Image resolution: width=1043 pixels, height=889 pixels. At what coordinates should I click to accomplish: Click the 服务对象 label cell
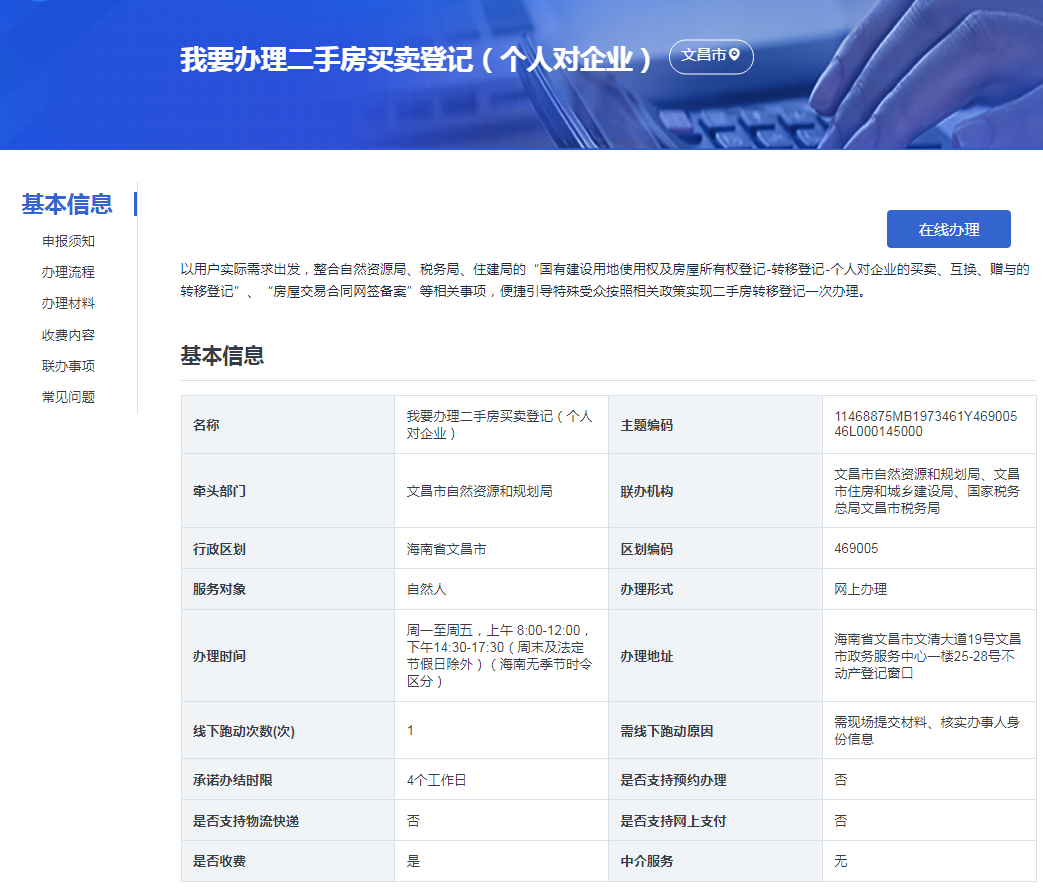(x=288, y=589)
